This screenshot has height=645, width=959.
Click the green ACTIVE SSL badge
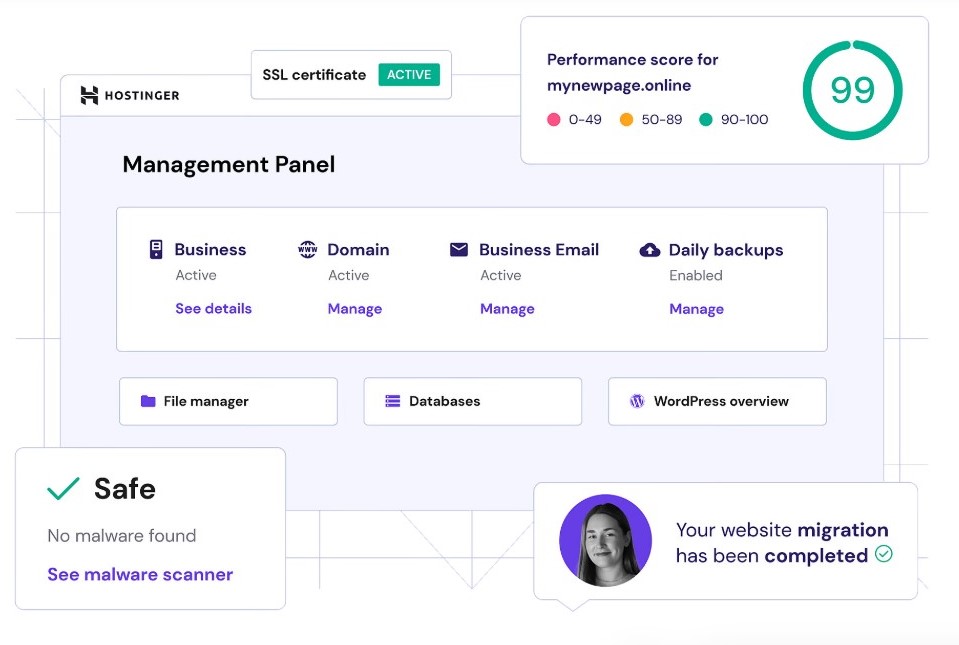(x=409, y=75)
